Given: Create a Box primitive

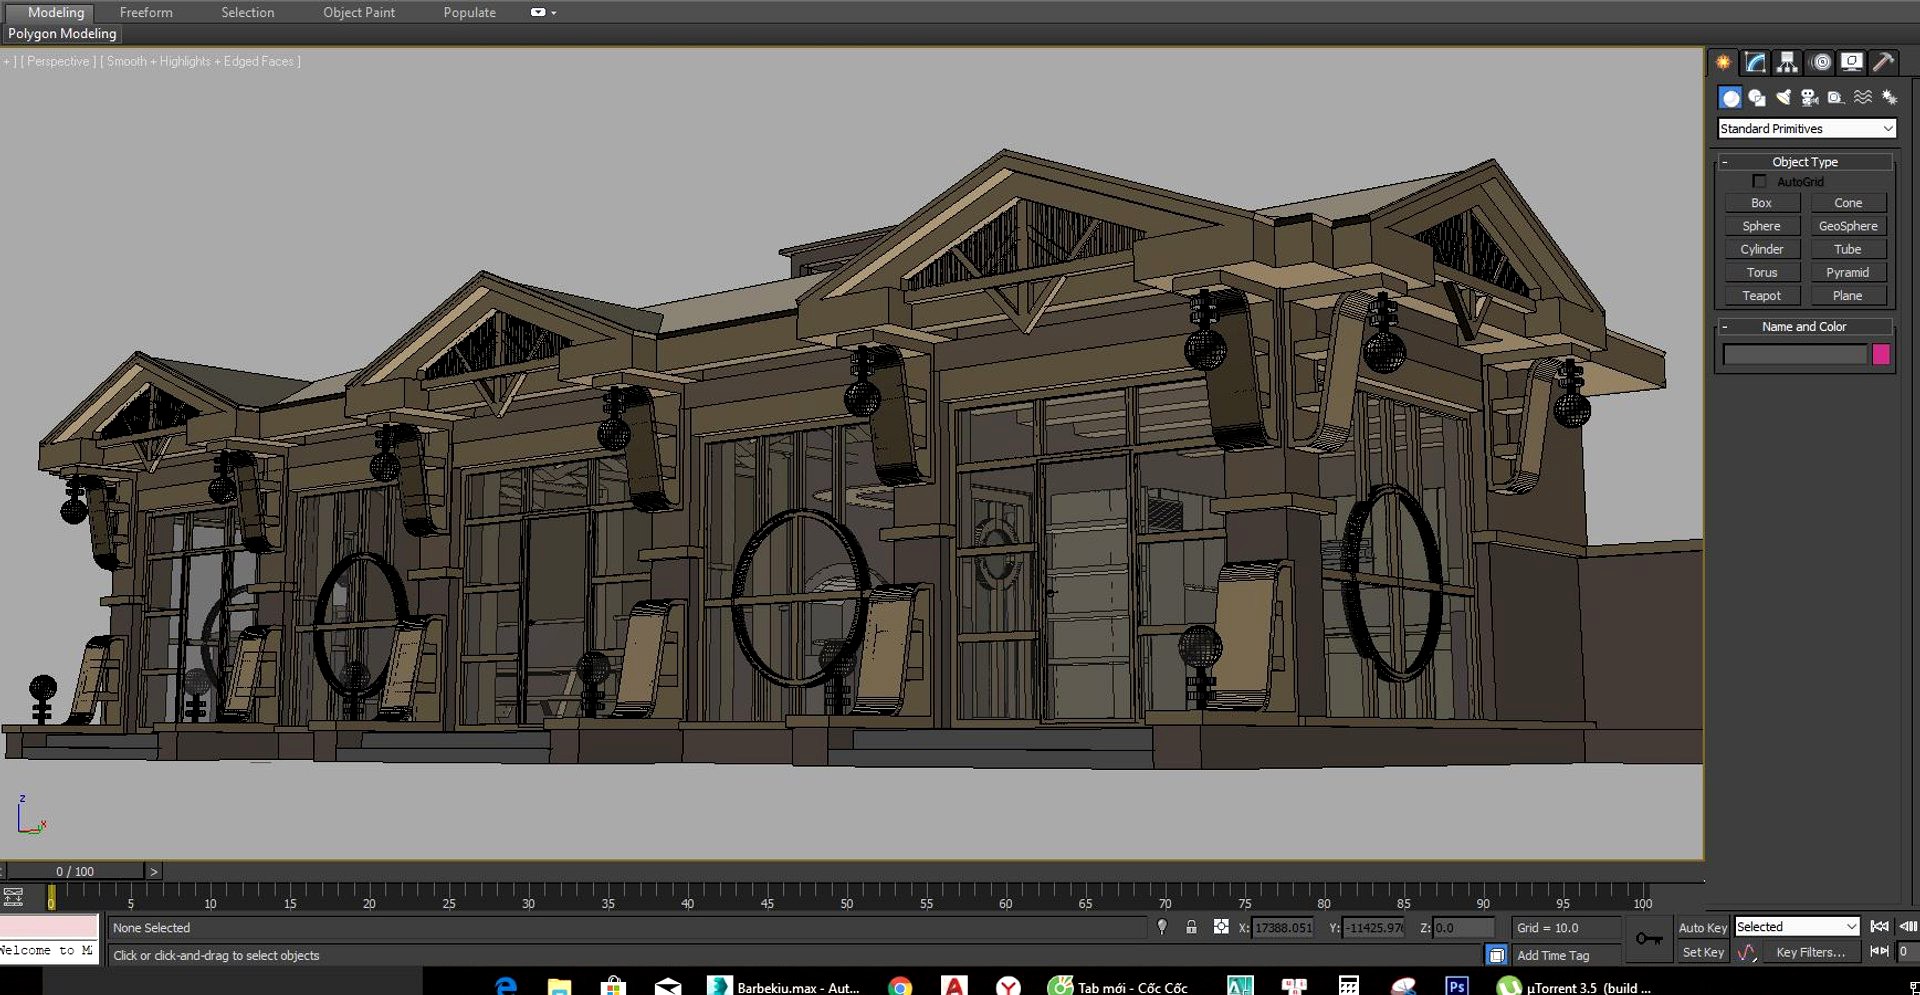Looking at the screenshot, I should tap(1761, 203).
